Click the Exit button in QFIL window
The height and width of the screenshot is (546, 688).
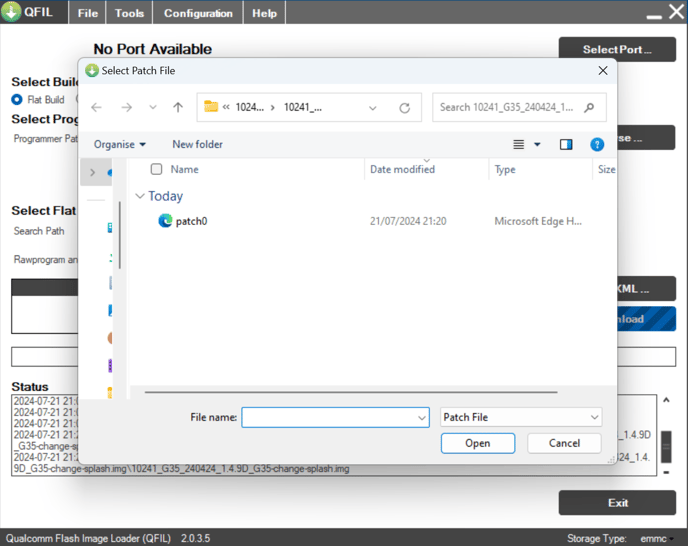click(x=617, y=503)
